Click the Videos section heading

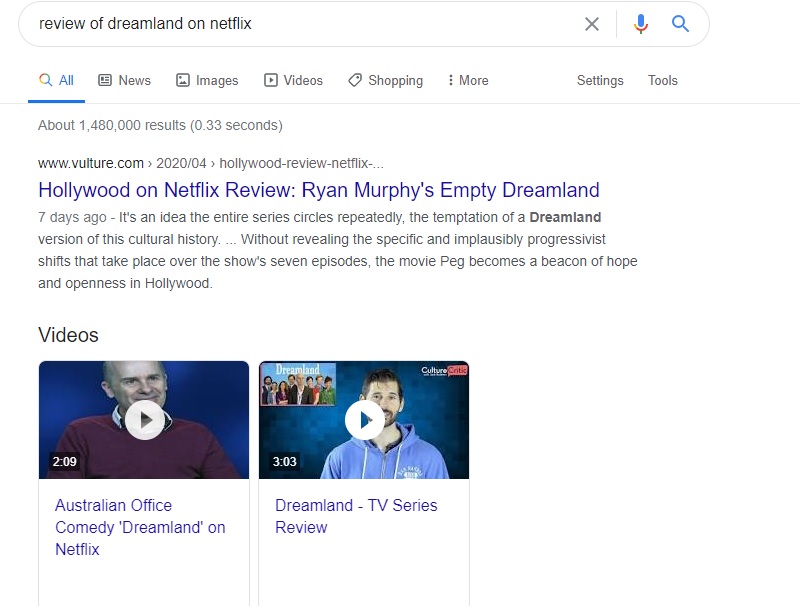coord(68,335)
